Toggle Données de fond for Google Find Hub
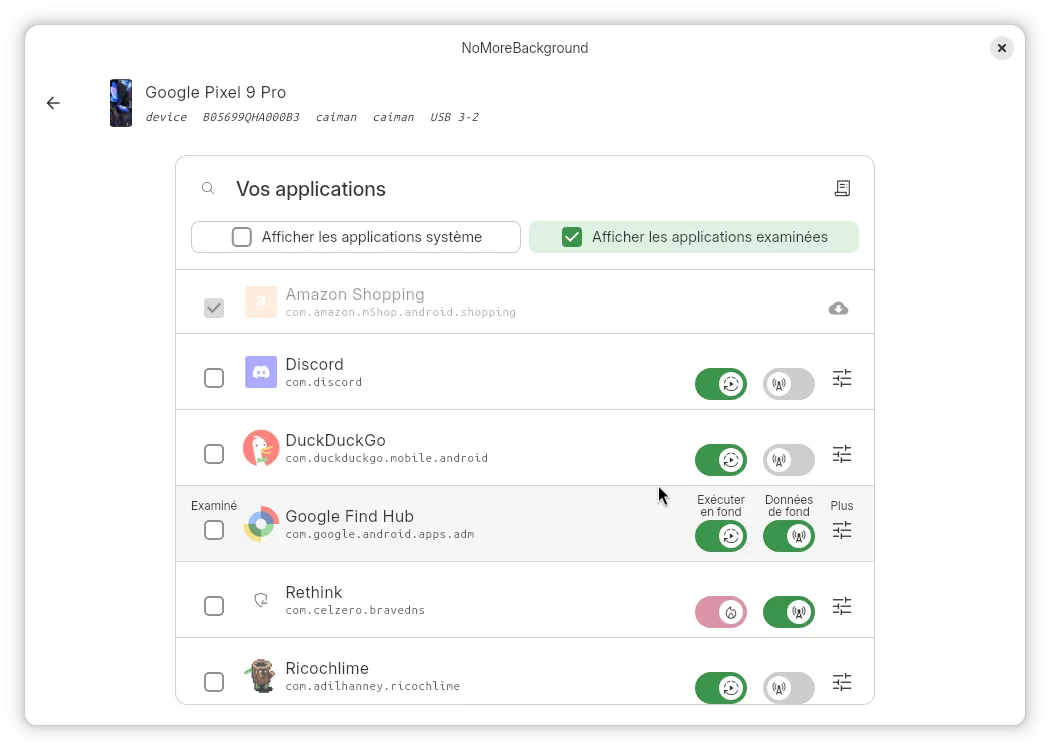The image size is (1050, 750). tap(789, 536)
